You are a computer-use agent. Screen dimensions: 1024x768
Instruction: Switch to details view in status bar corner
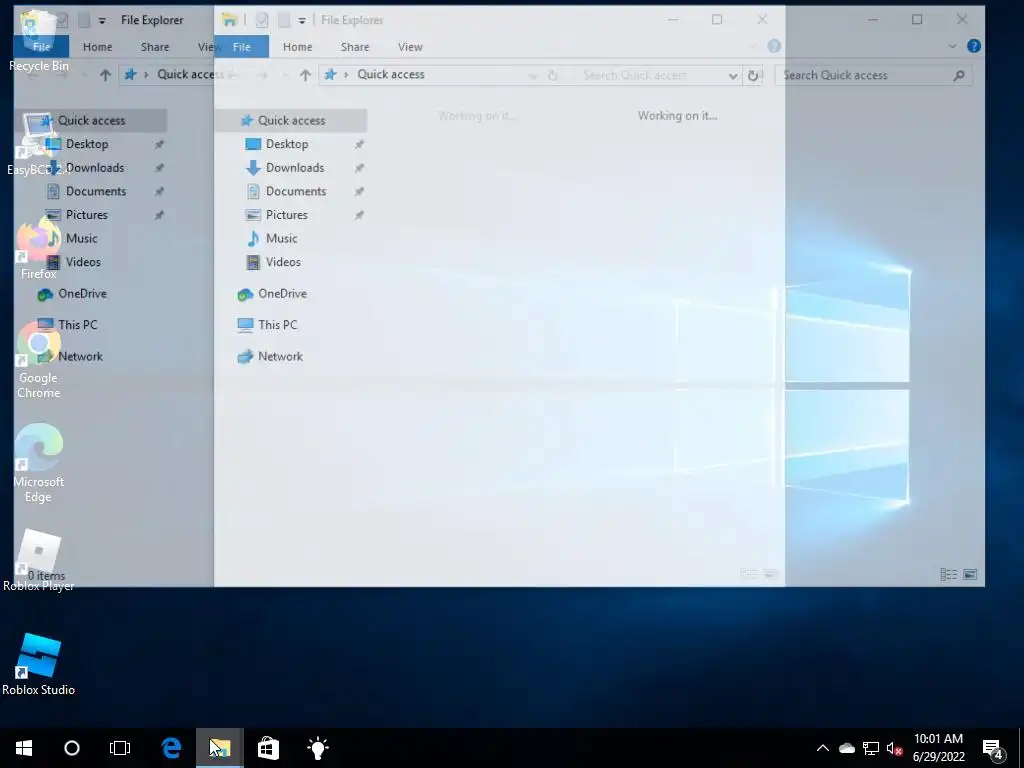pos(948,574)
